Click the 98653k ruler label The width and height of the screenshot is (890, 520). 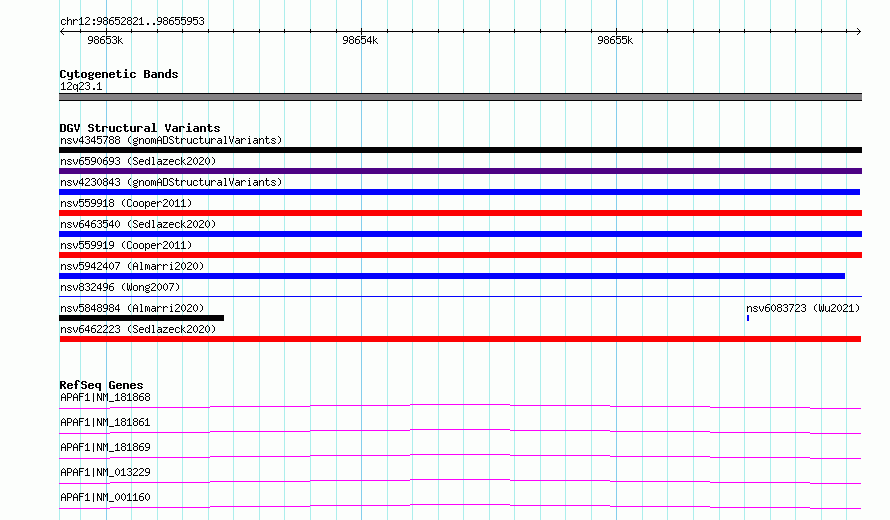coord(105,40)
